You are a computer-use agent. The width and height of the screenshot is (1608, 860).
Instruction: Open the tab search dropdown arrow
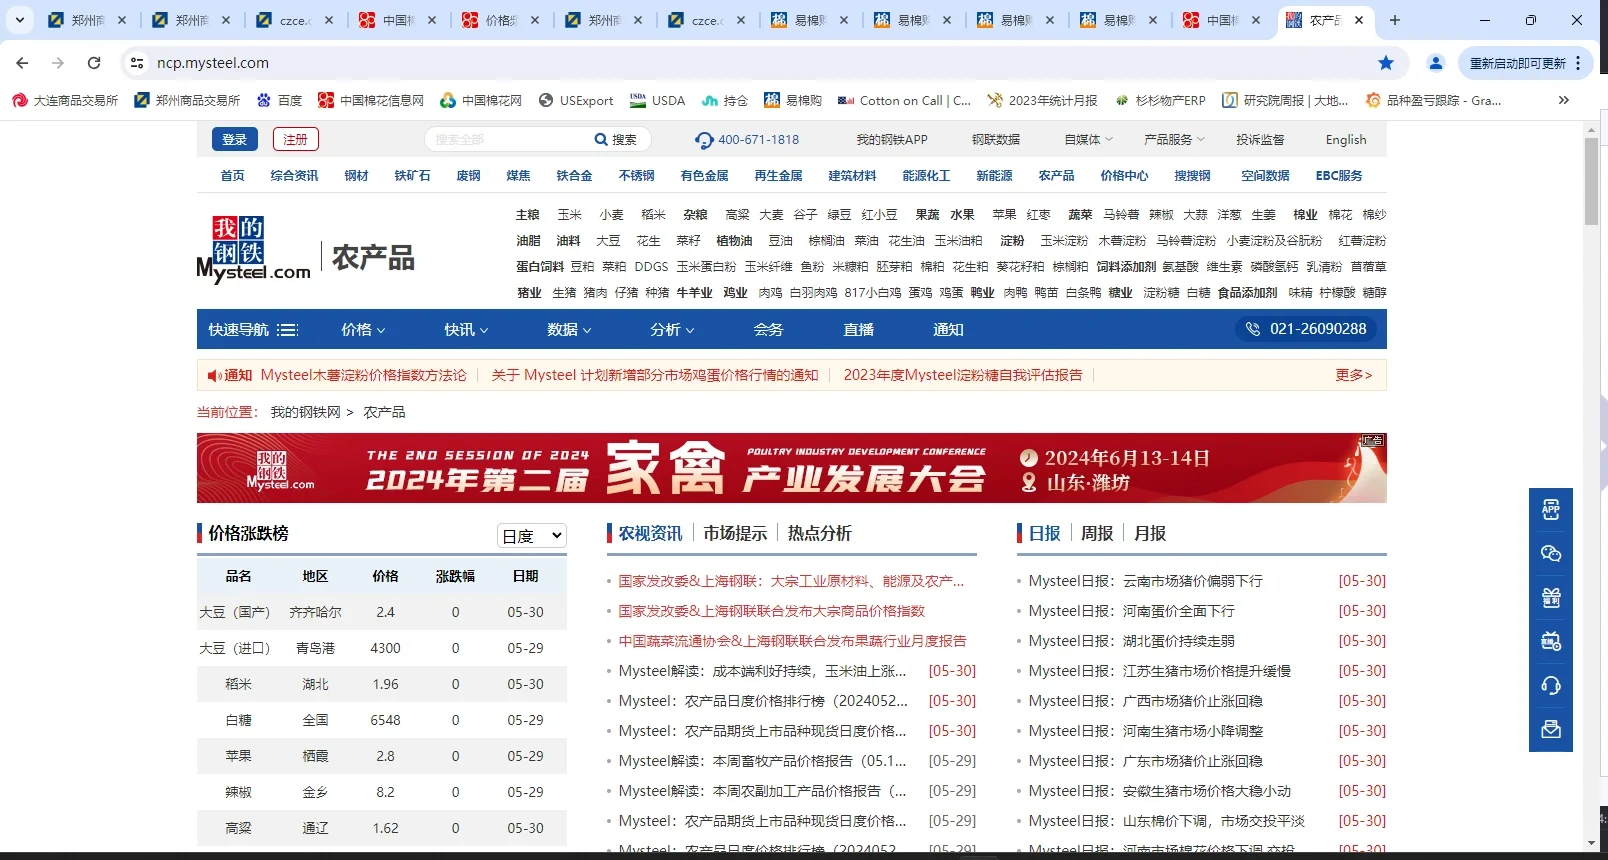pos(19,20)
